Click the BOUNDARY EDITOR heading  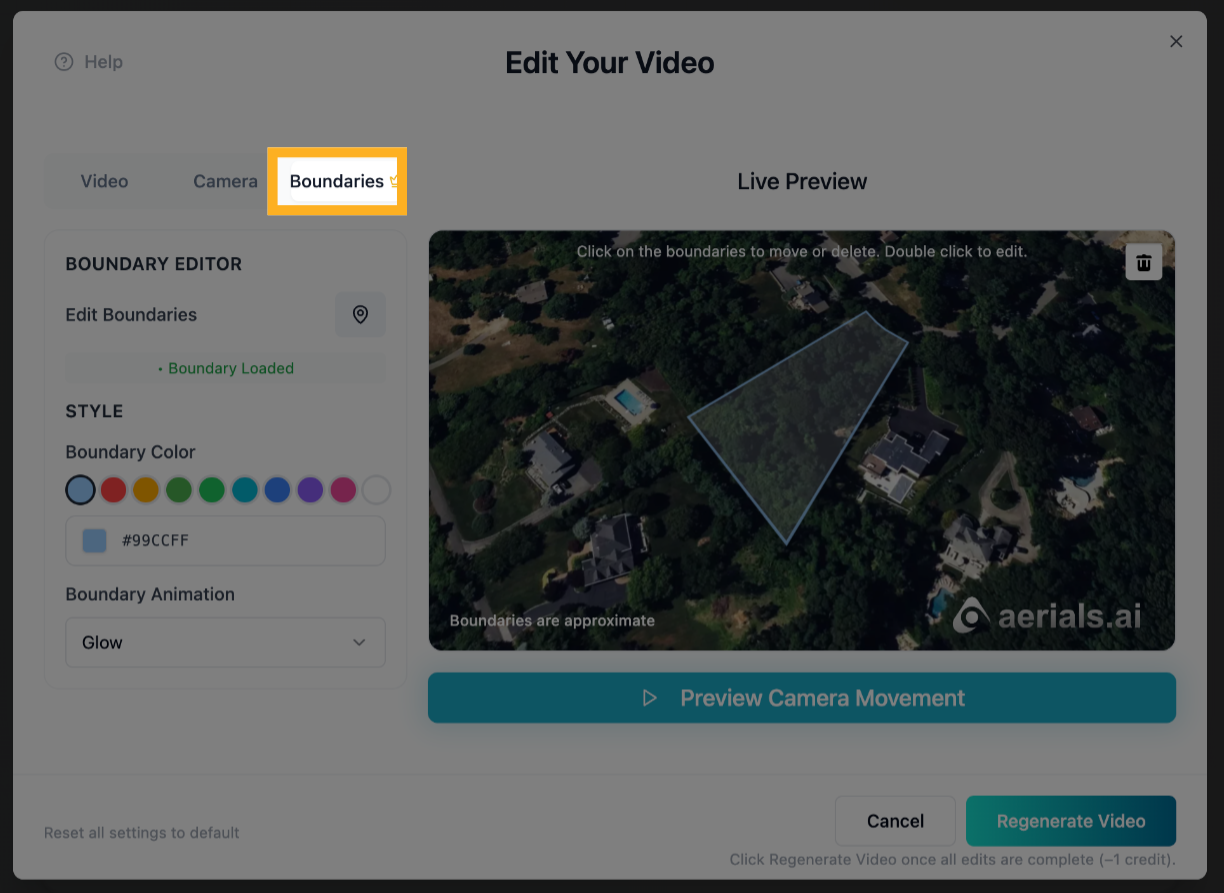point(154,264)
